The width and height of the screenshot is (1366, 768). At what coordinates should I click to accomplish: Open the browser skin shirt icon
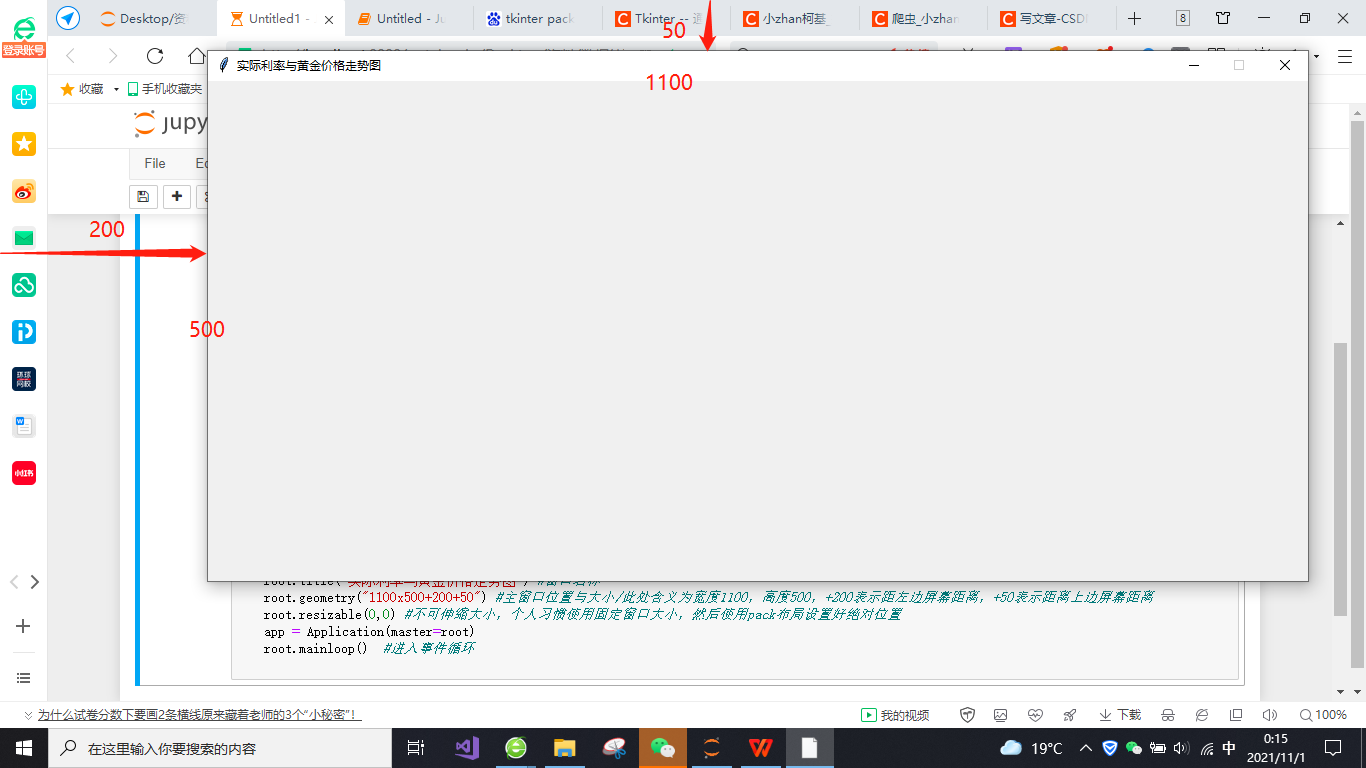coord(1223,18)
